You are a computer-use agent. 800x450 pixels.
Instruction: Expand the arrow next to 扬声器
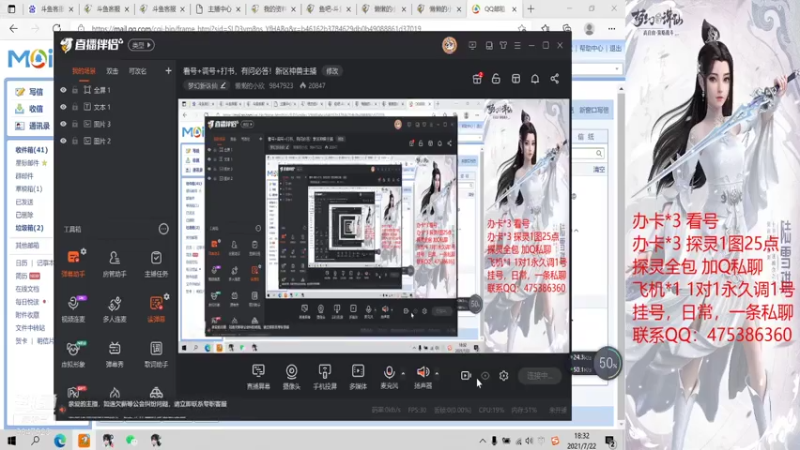coord(437,373)
